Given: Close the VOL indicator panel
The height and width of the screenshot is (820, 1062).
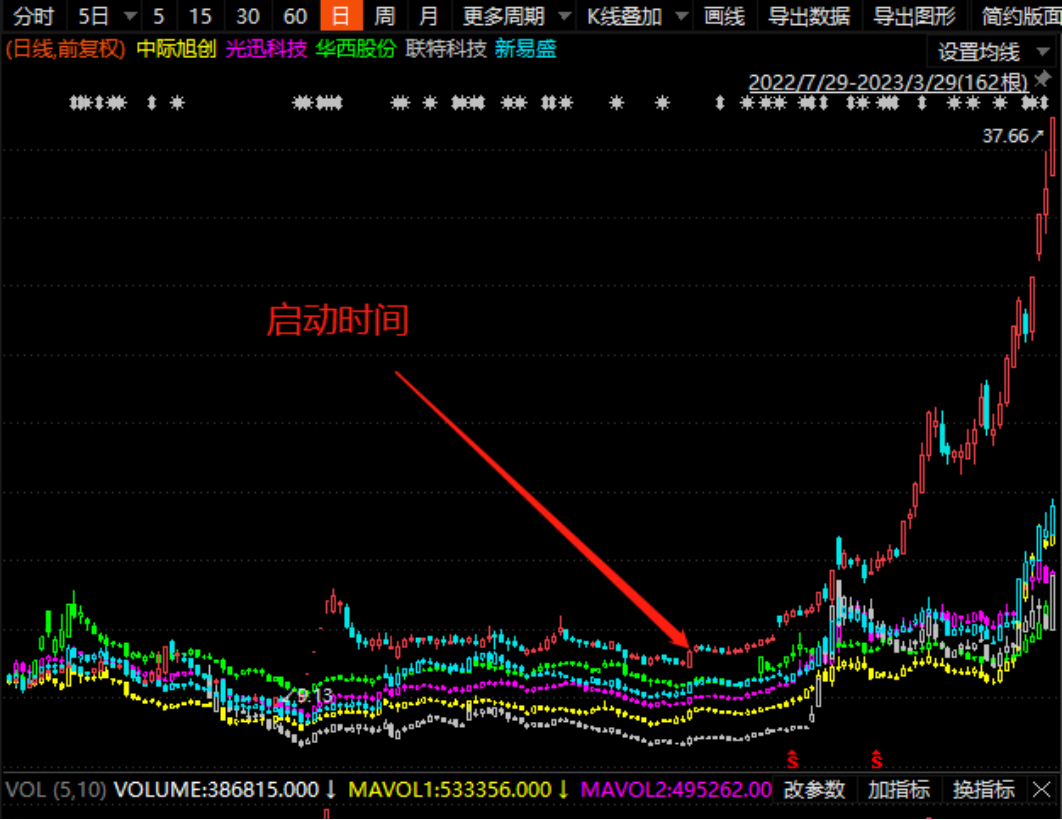Looking at the screenshot, I should pyautogui.click(x=1042, y=789).
